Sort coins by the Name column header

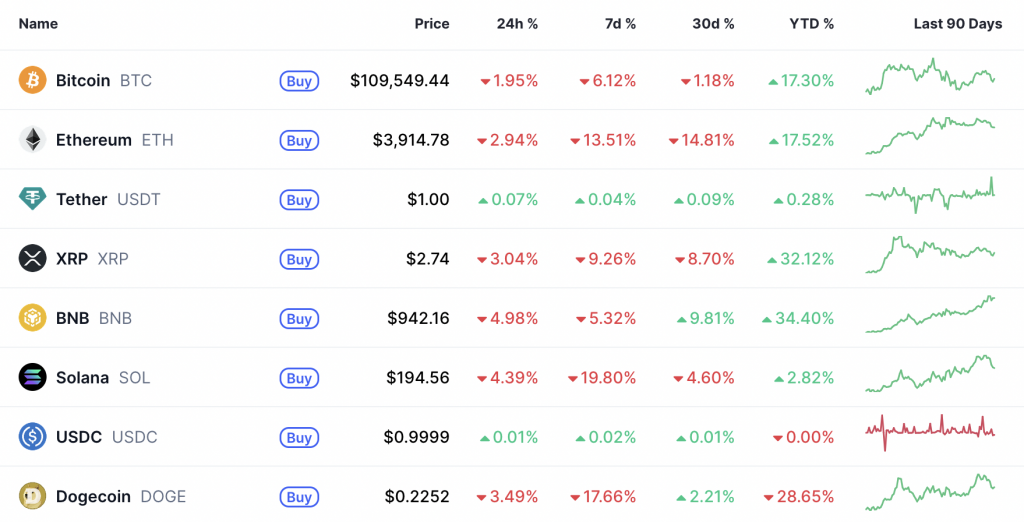(x=38, y=24)
